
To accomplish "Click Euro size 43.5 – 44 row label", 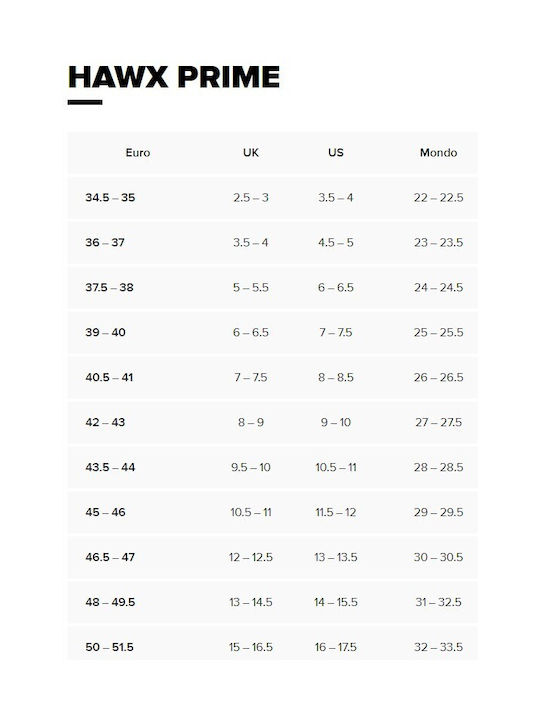I will coord(110,467).
